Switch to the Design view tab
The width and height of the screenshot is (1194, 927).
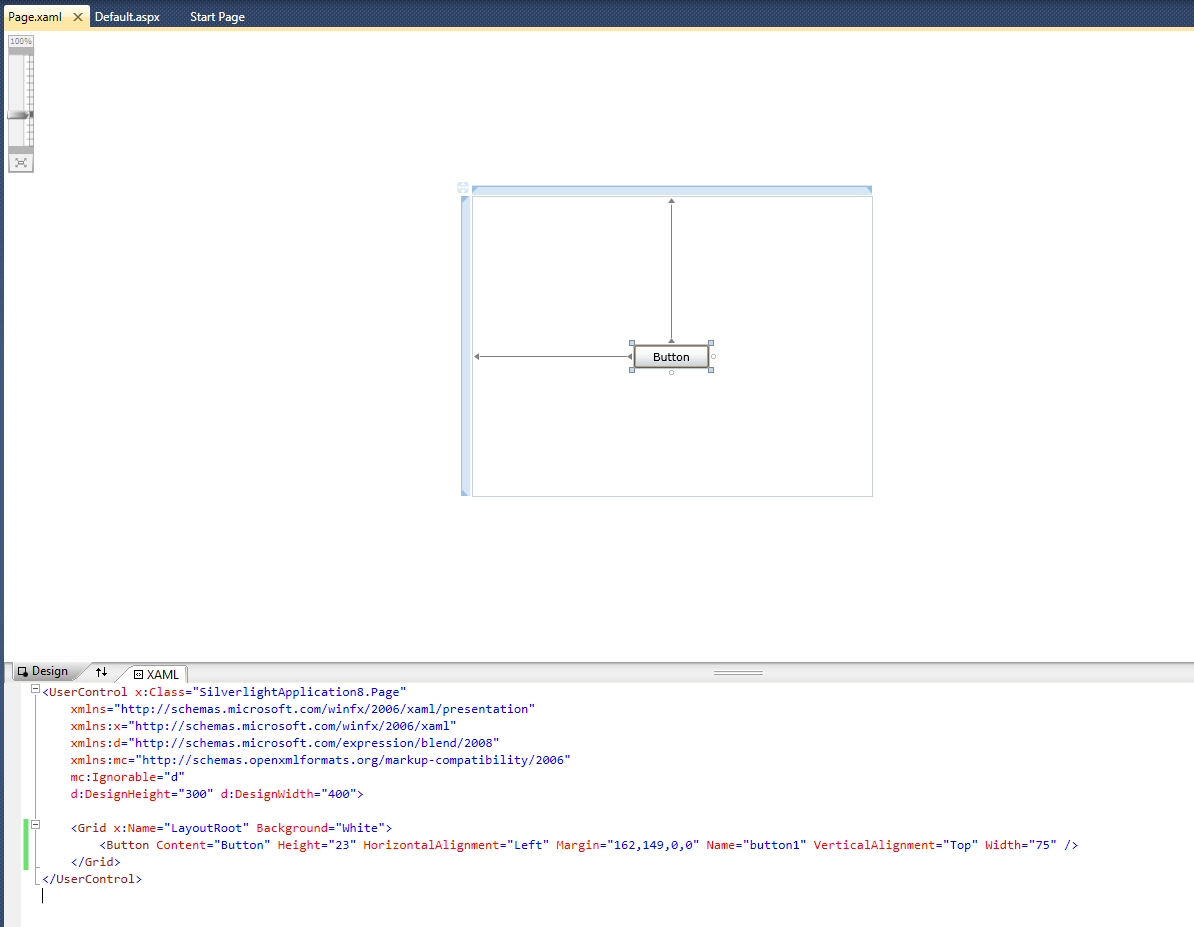click(42, 672)
